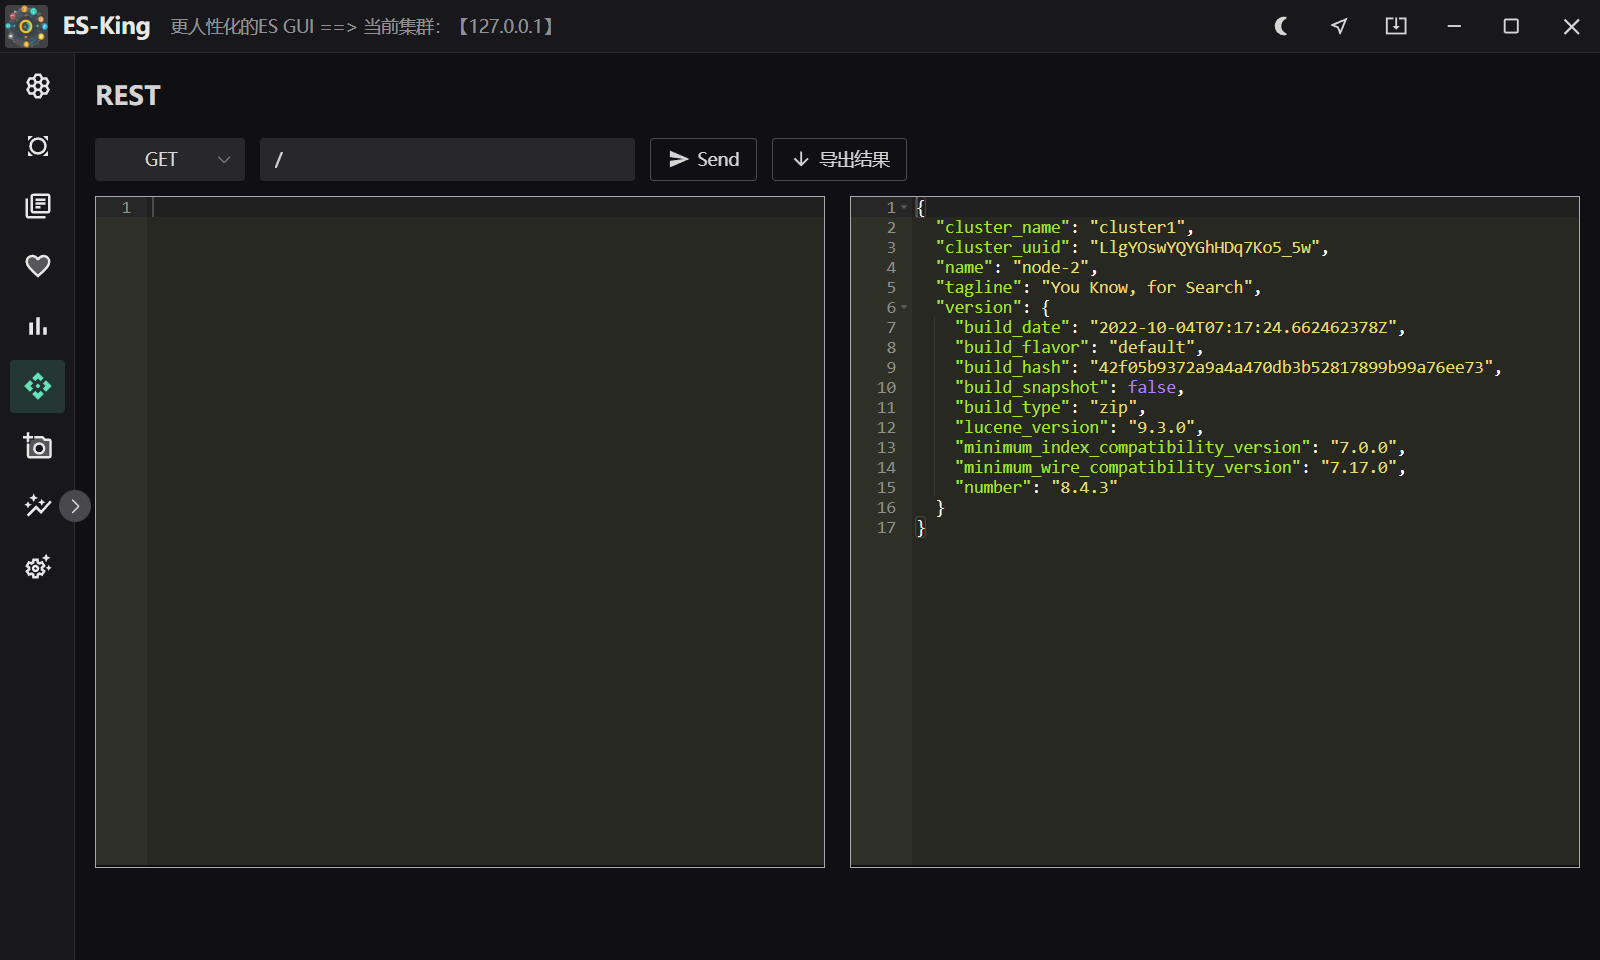Open the bar chart stats sidebar icon
Screen dimensions: 1600x960
(38, 326)
